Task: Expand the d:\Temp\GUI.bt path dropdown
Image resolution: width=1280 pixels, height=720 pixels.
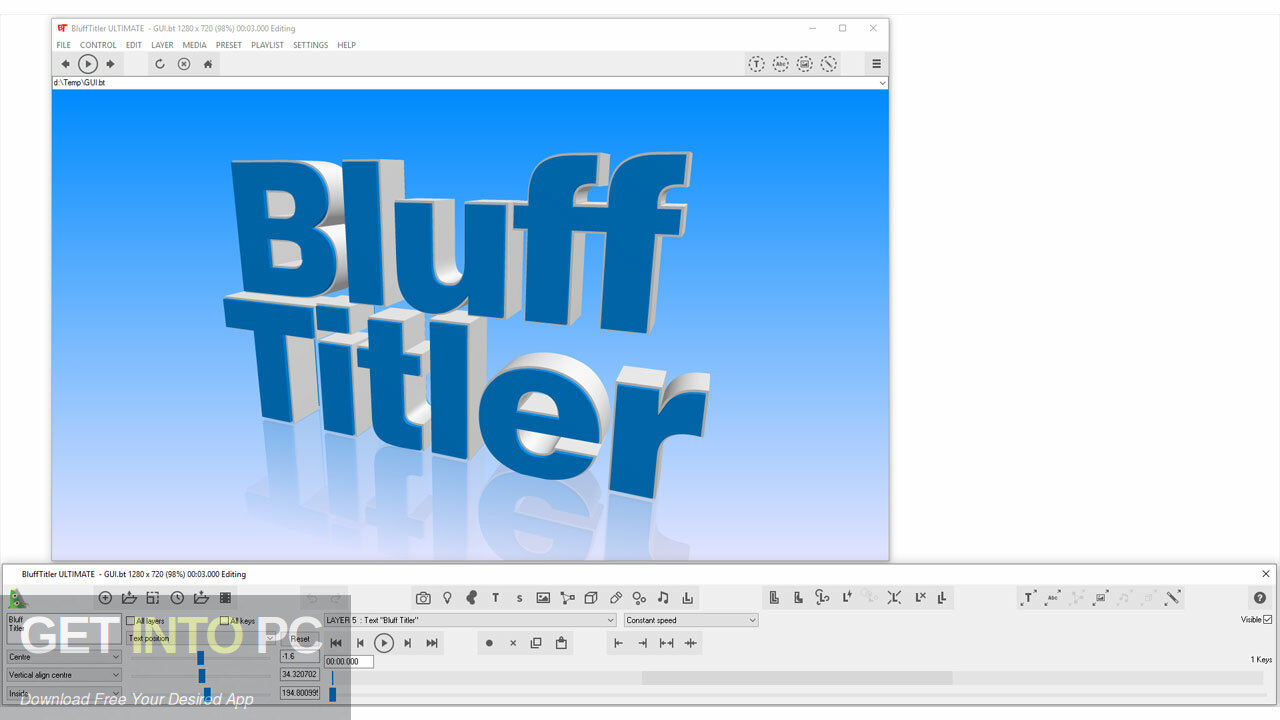Action: point(882,83)
